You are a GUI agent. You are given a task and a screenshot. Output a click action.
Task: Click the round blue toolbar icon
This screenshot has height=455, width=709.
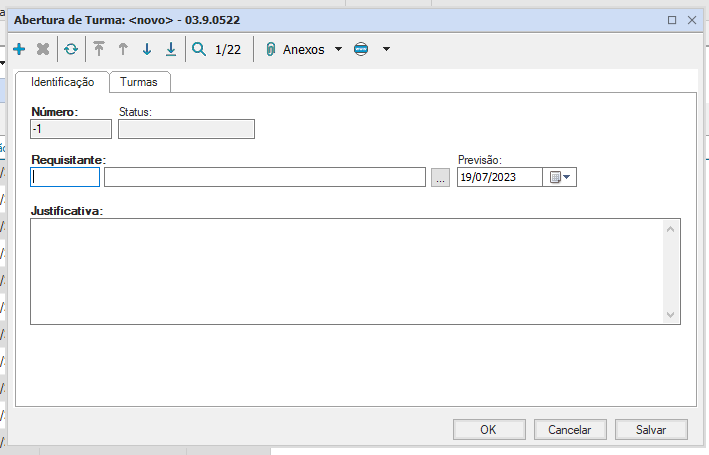point(361,49)
